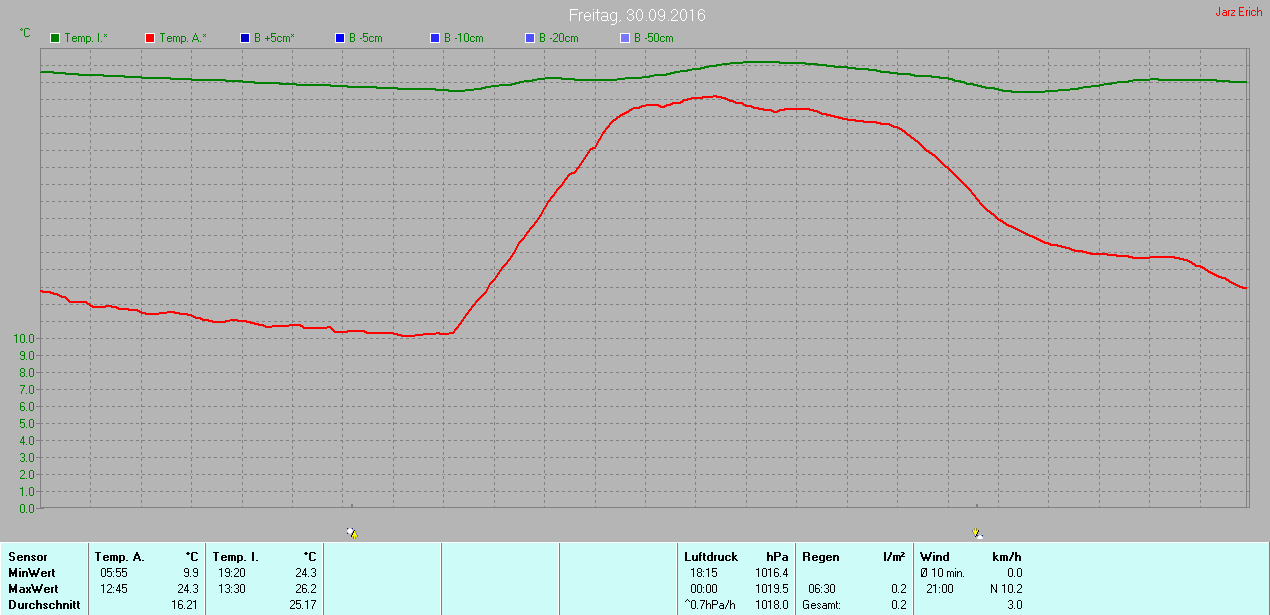Select the B +5cm legend square
This screenshot has height=615, width=1270.
pos(245,38)
